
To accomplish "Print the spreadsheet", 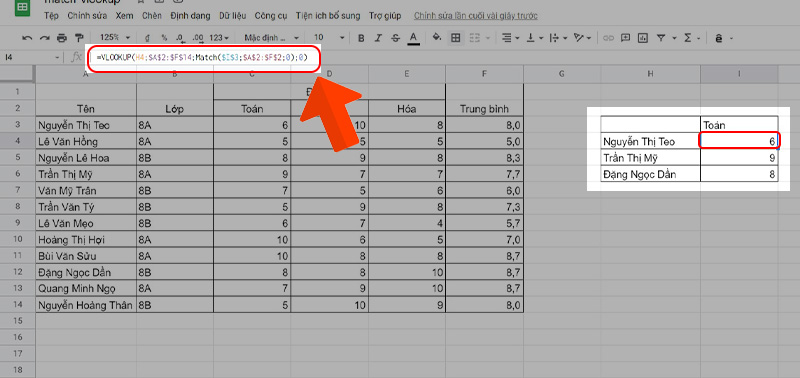I will point(62,38).
